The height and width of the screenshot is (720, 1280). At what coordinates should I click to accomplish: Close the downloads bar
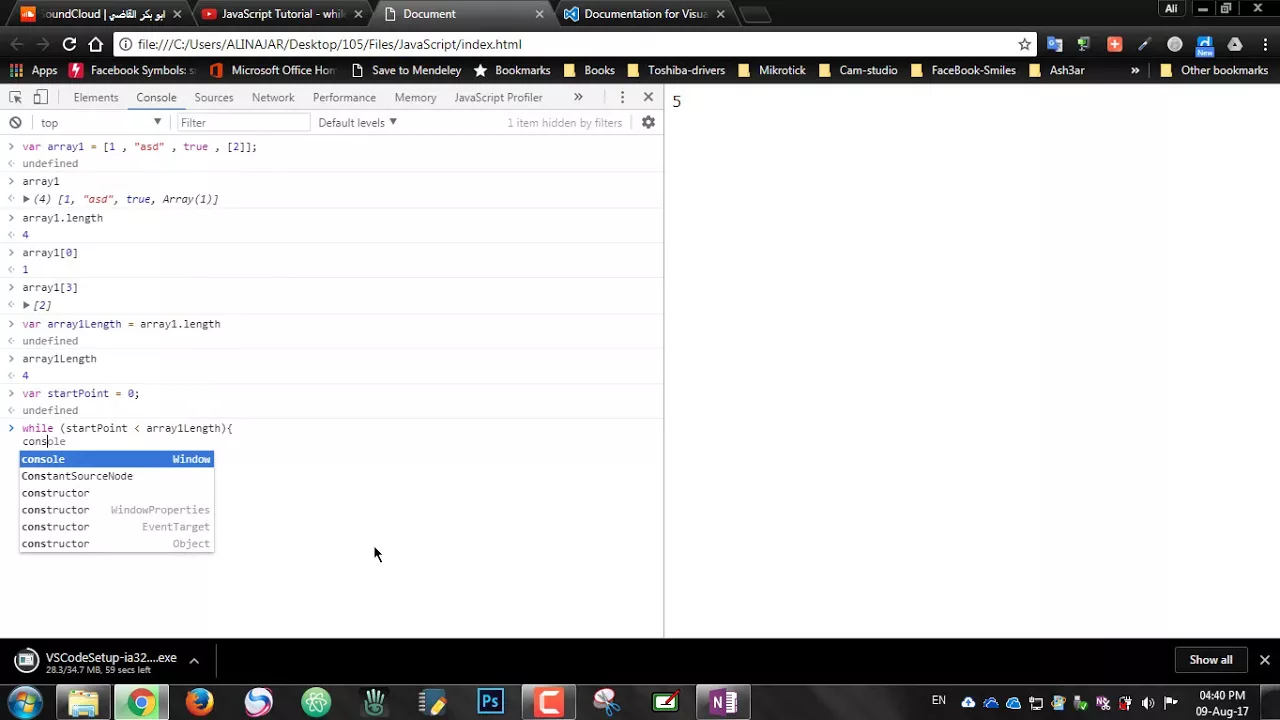click(1264, 660)
